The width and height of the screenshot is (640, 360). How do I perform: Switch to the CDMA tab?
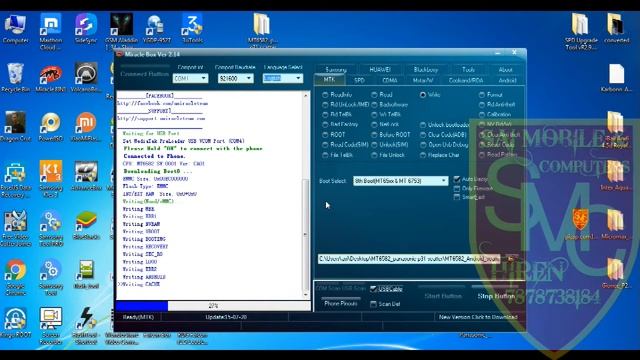pos(390,80)
